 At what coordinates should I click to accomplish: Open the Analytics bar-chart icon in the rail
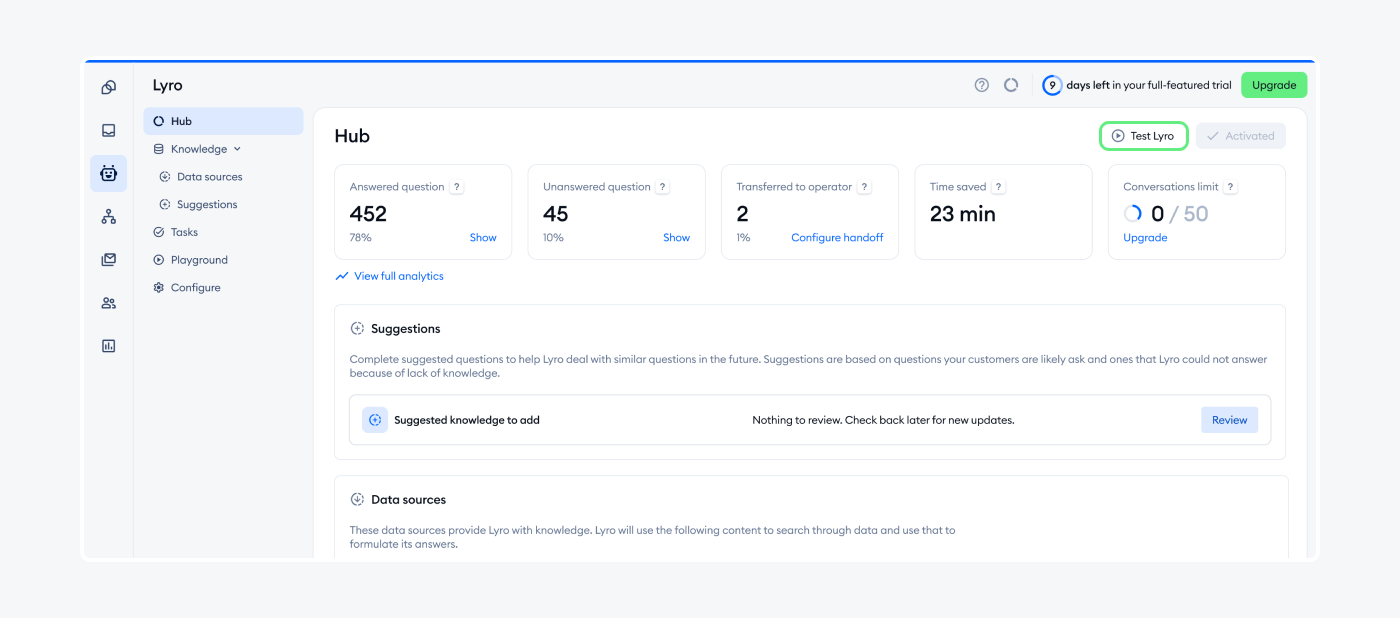tap(108, 346)
